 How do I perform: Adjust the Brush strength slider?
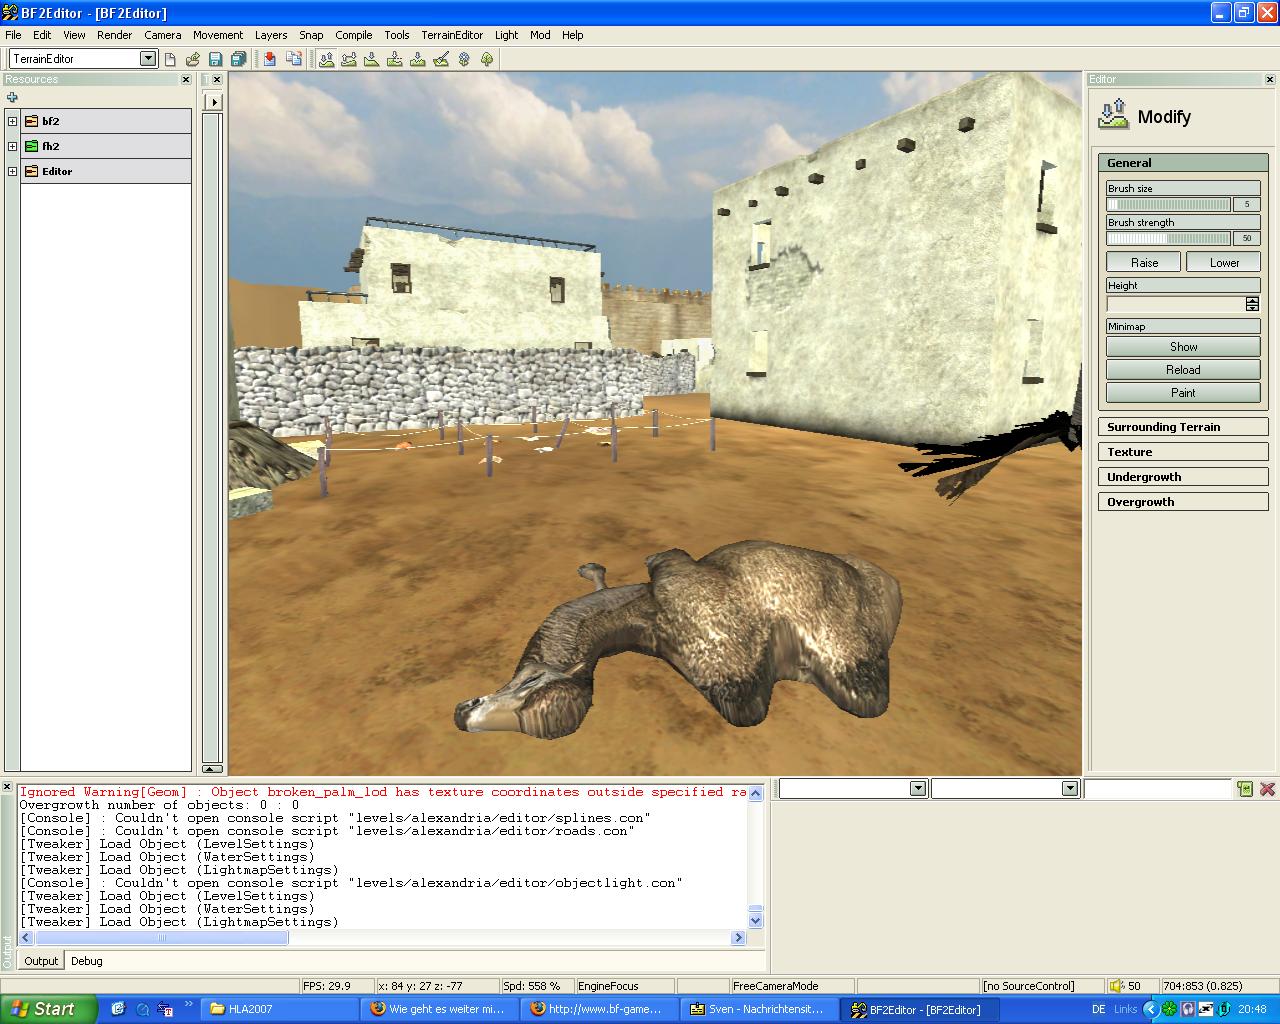pos(1168,238)
